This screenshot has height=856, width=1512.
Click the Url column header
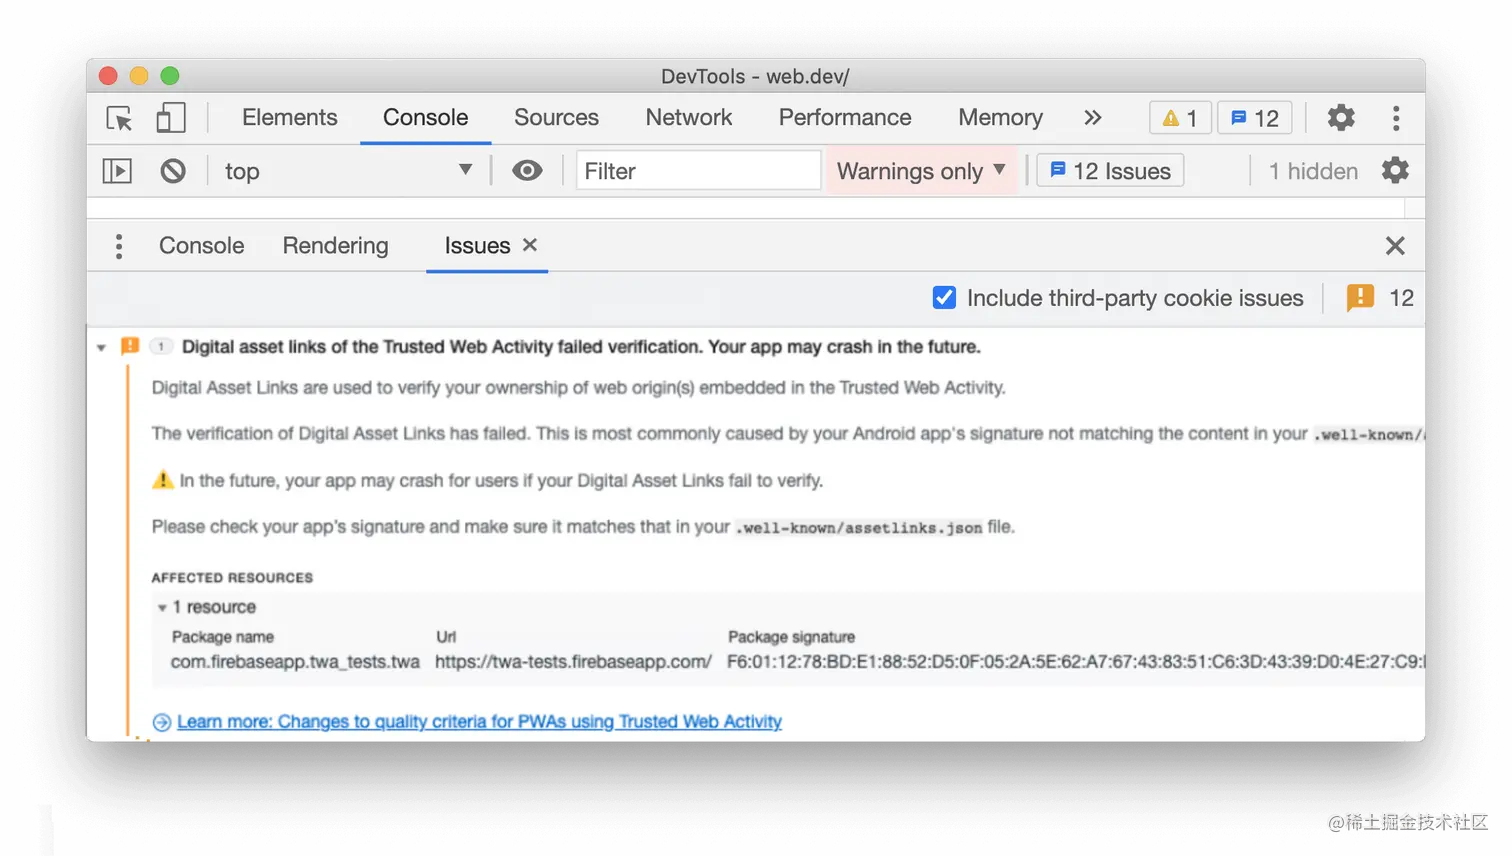(x=446, y=637)
